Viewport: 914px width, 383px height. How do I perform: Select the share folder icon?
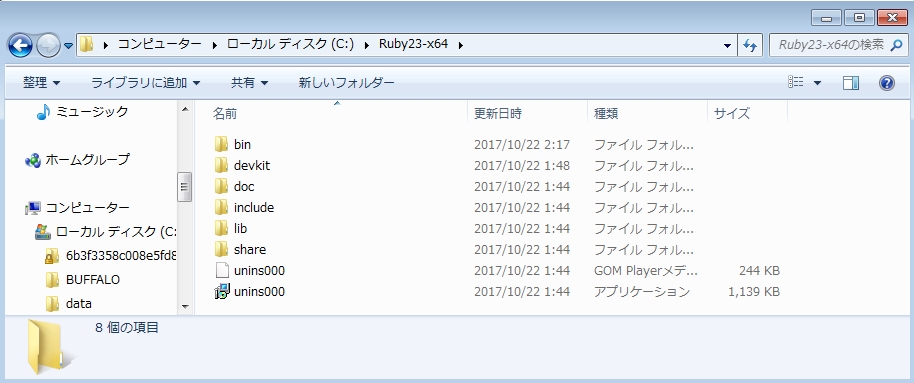click(x=221, y=249)
